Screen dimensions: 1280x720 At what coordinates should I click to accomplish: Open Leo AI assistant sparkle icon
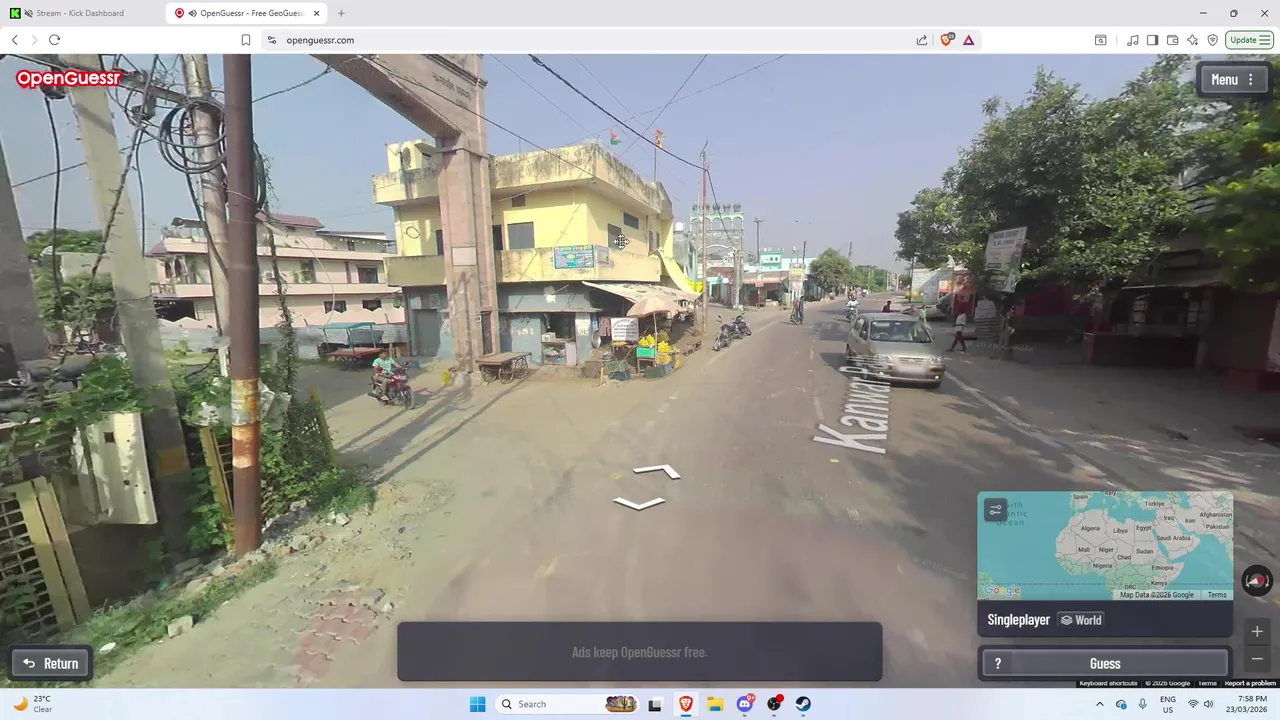(x=1192, y=40)
